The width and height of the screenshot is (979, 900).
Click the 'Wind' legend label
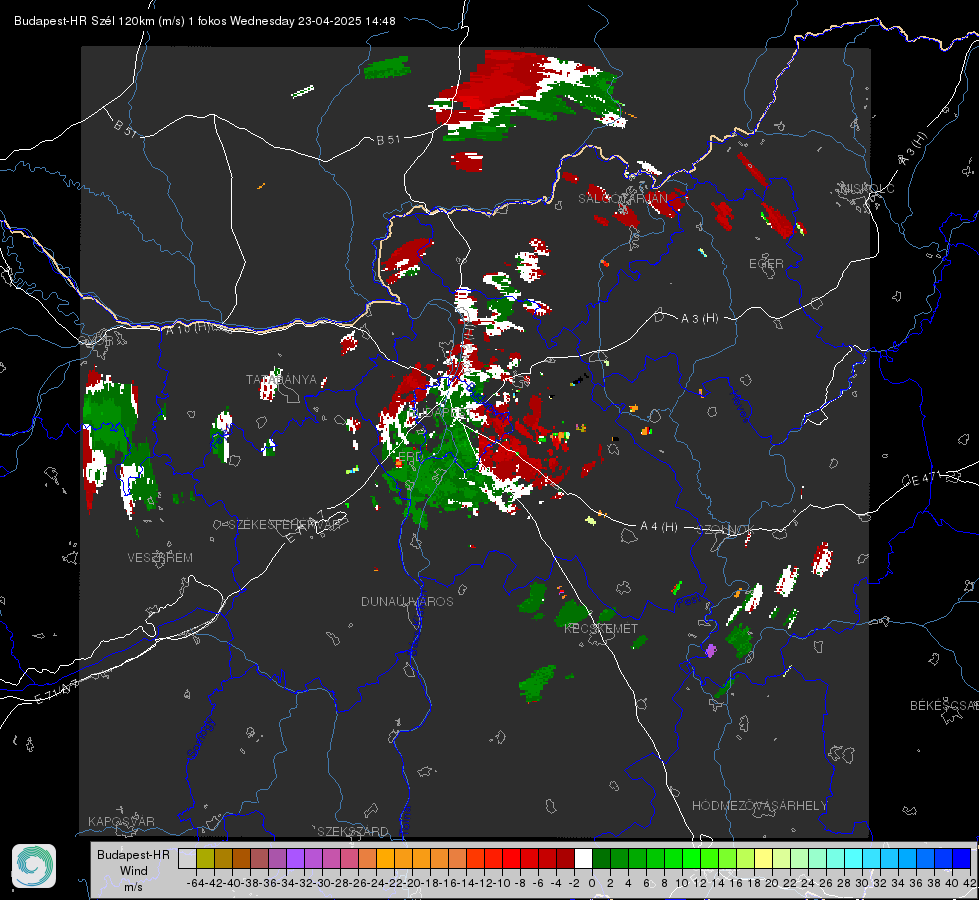pyautogui.click(x=134, y=871)
